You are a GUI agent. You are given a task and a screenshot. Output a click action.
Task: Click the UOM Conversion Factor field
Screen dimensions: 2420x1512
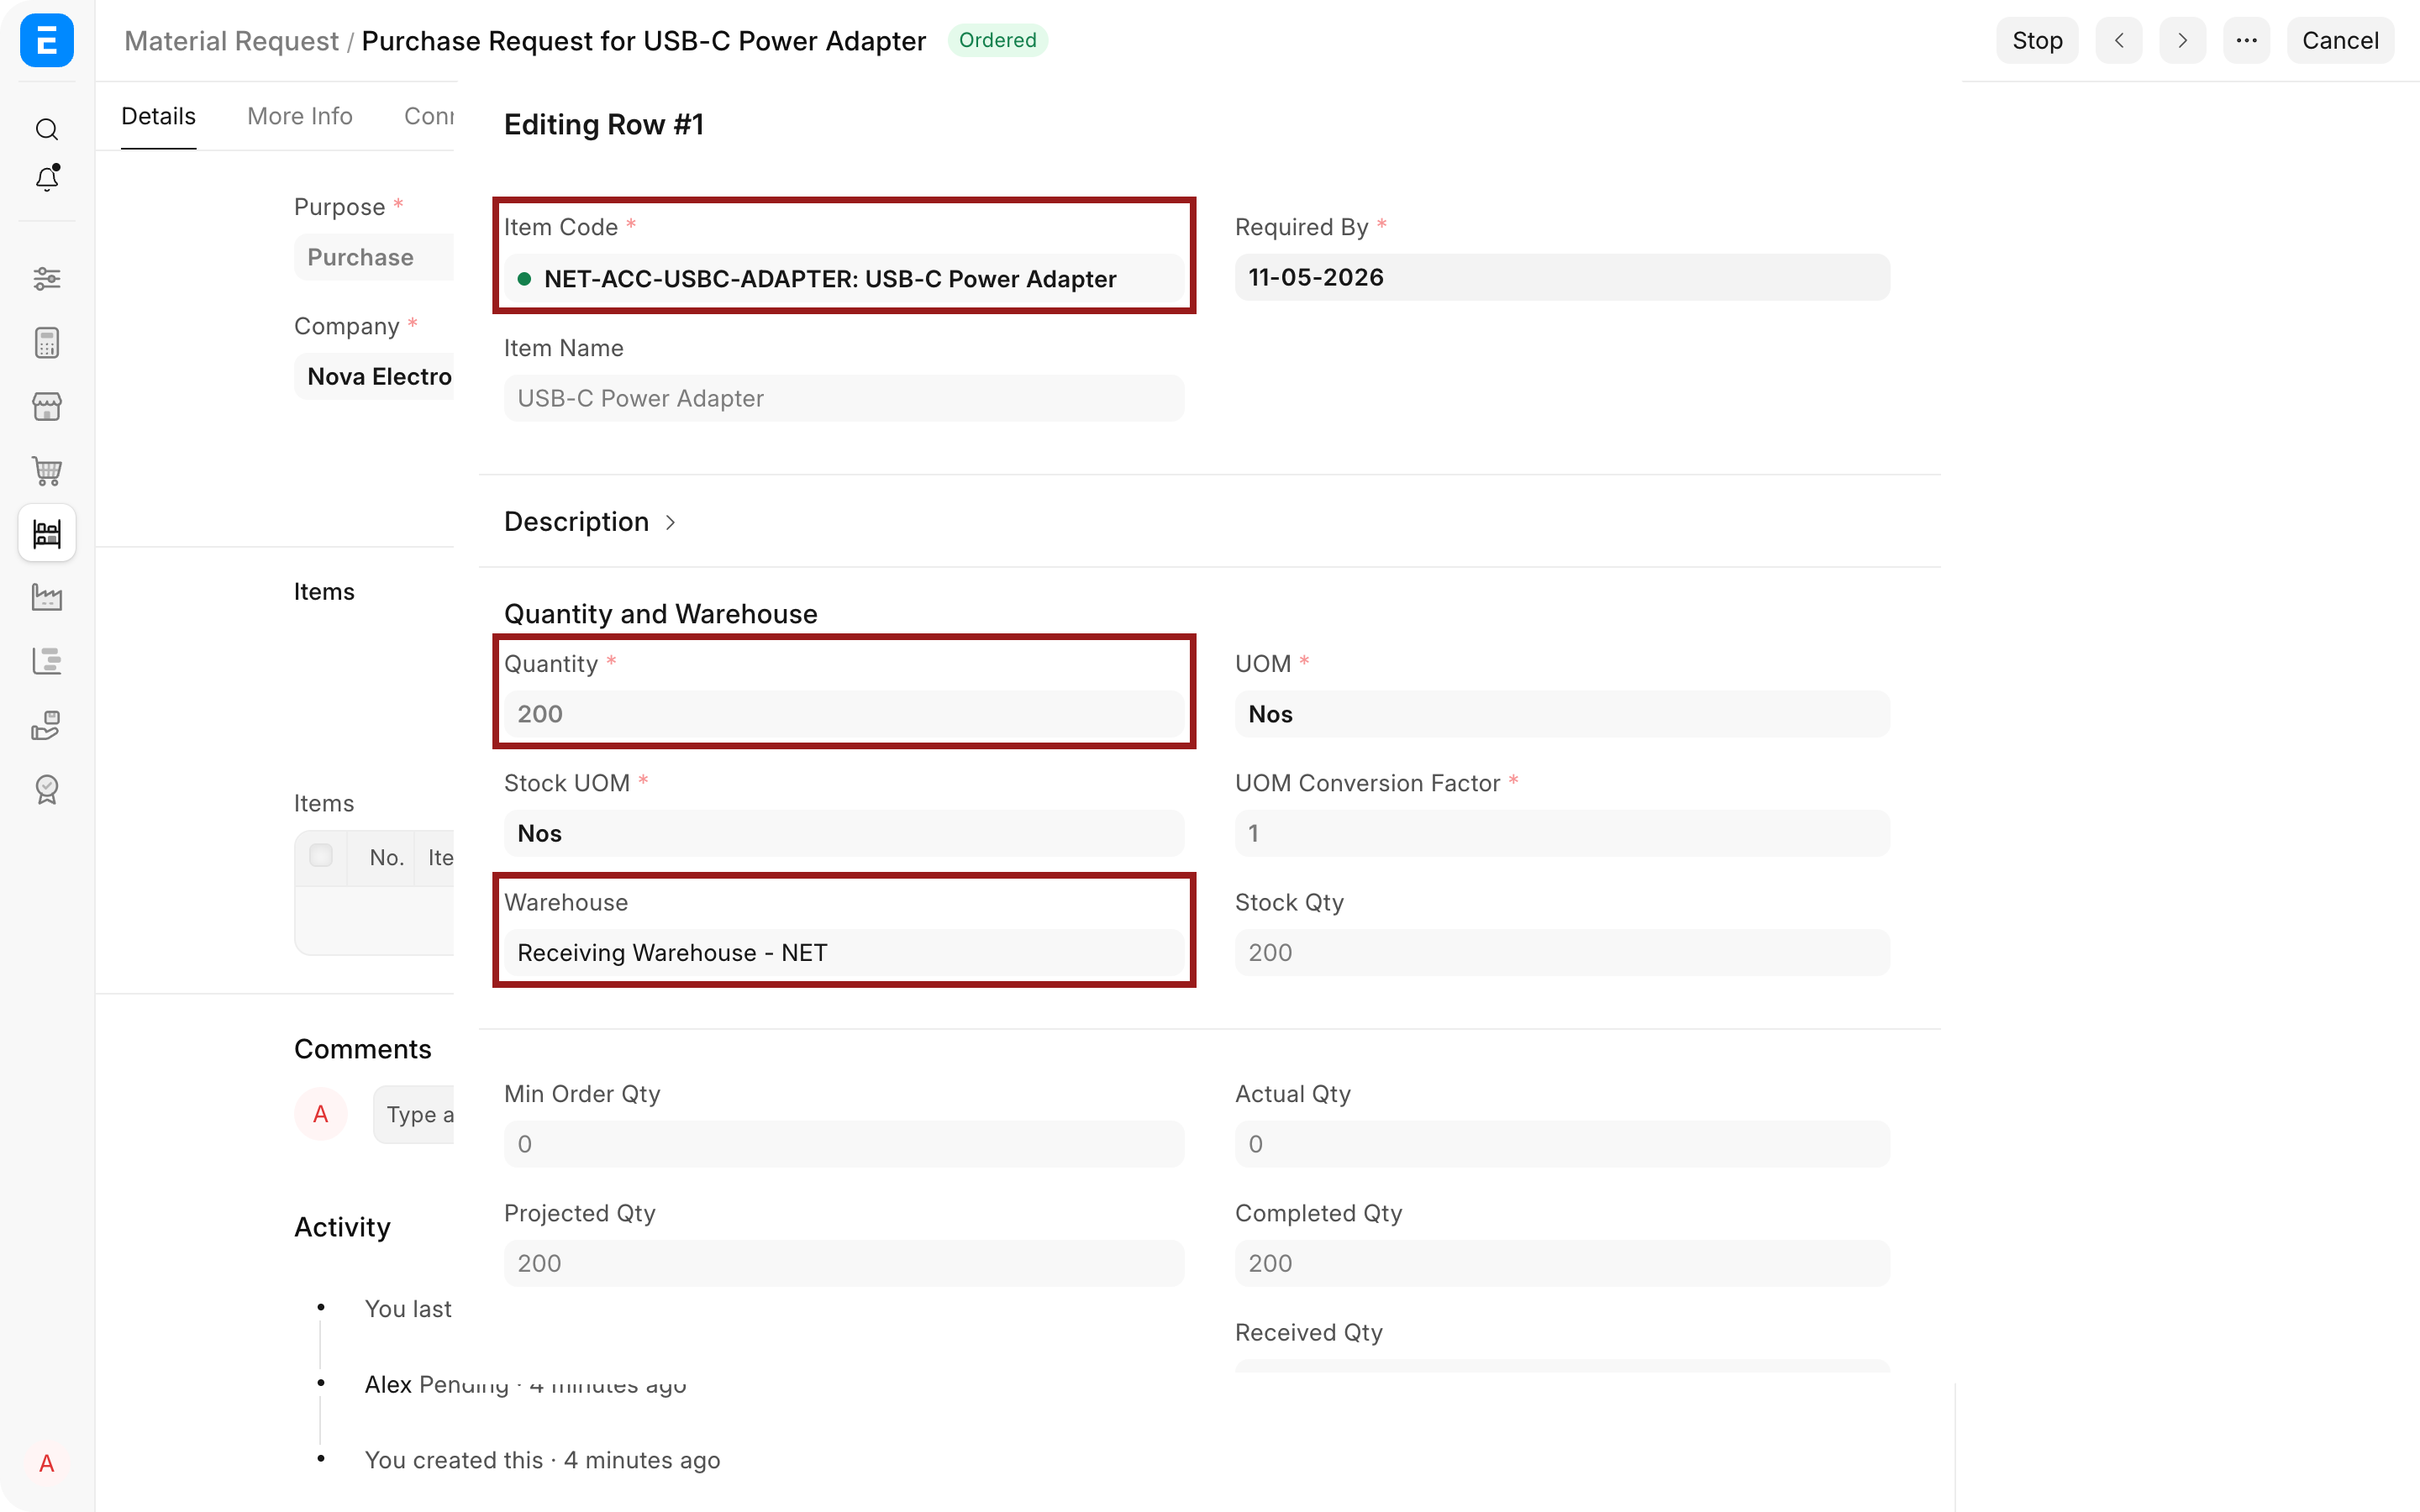pyautogui.click(x=1562, y=833)
